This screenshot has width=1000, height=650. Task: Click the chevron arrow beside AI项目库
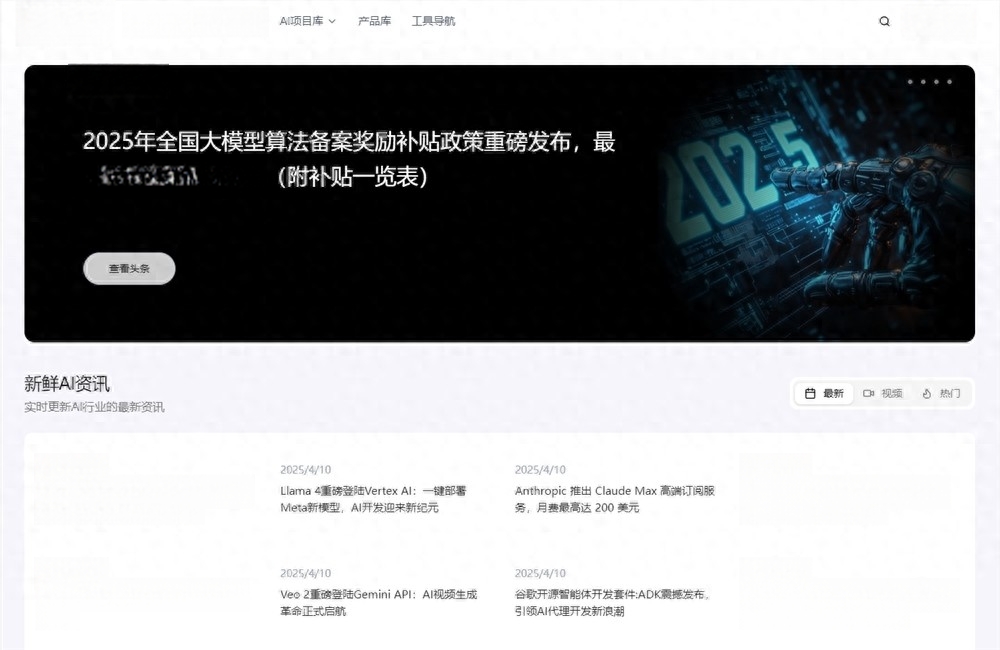332,22
